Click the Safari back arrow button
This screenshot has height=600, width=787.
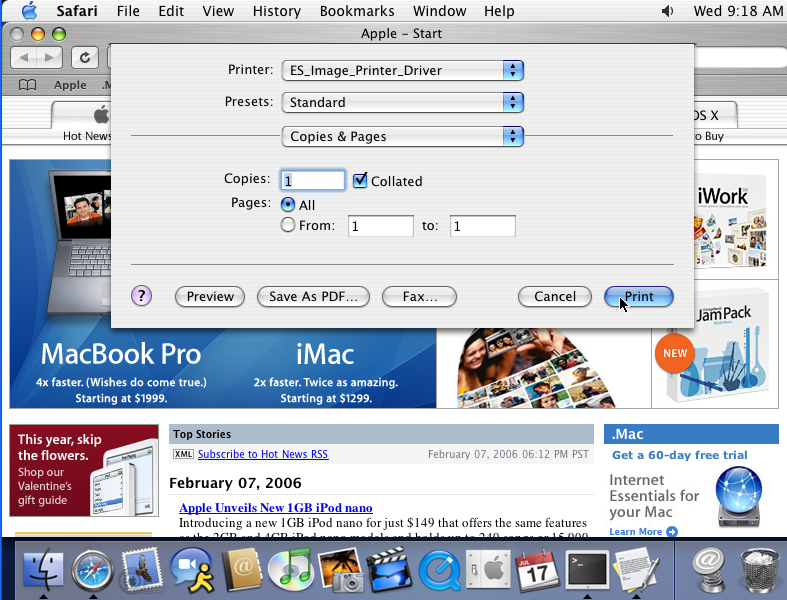[x=24, y=58]
